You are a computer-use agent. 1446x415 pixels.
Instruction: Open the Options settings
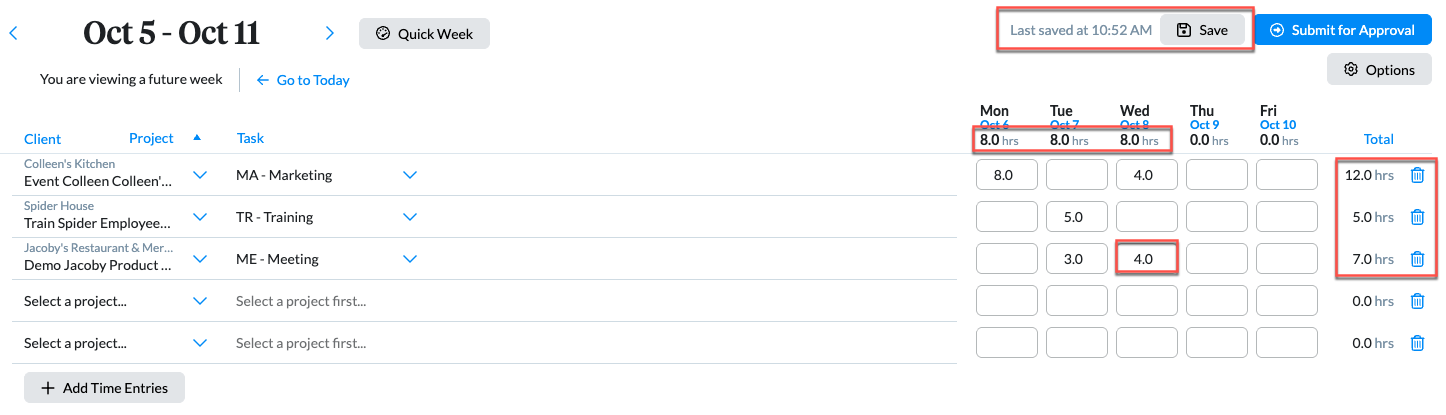pyautogui.click(x=1379, y=70)
